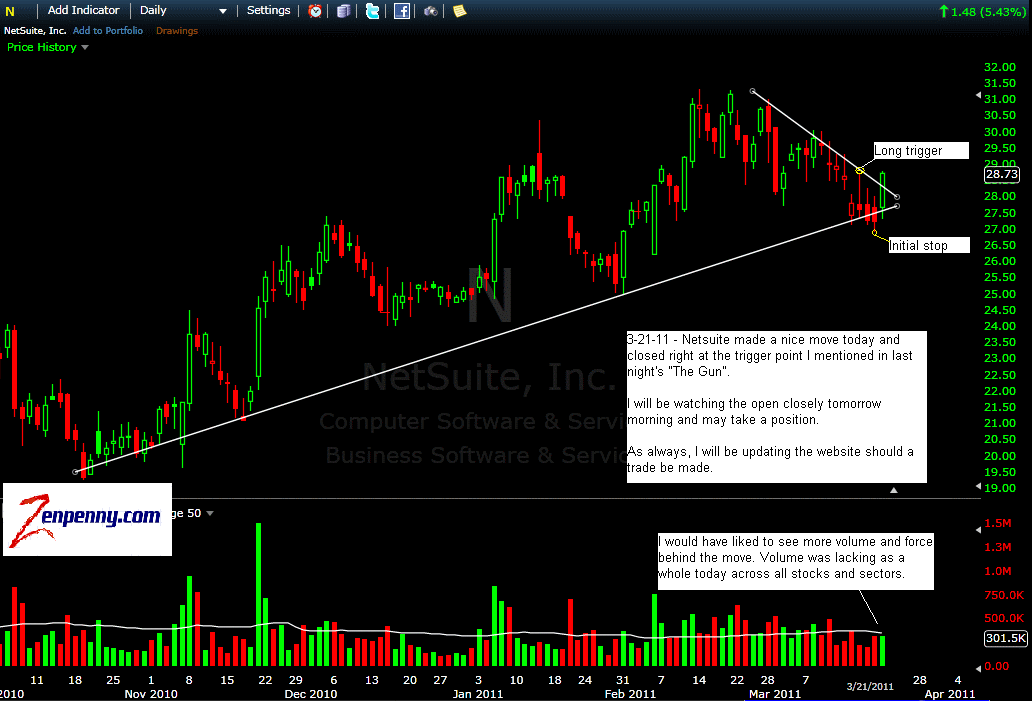
Task: Click the Add to Portfolio link
Action: [x=108, y=30]
